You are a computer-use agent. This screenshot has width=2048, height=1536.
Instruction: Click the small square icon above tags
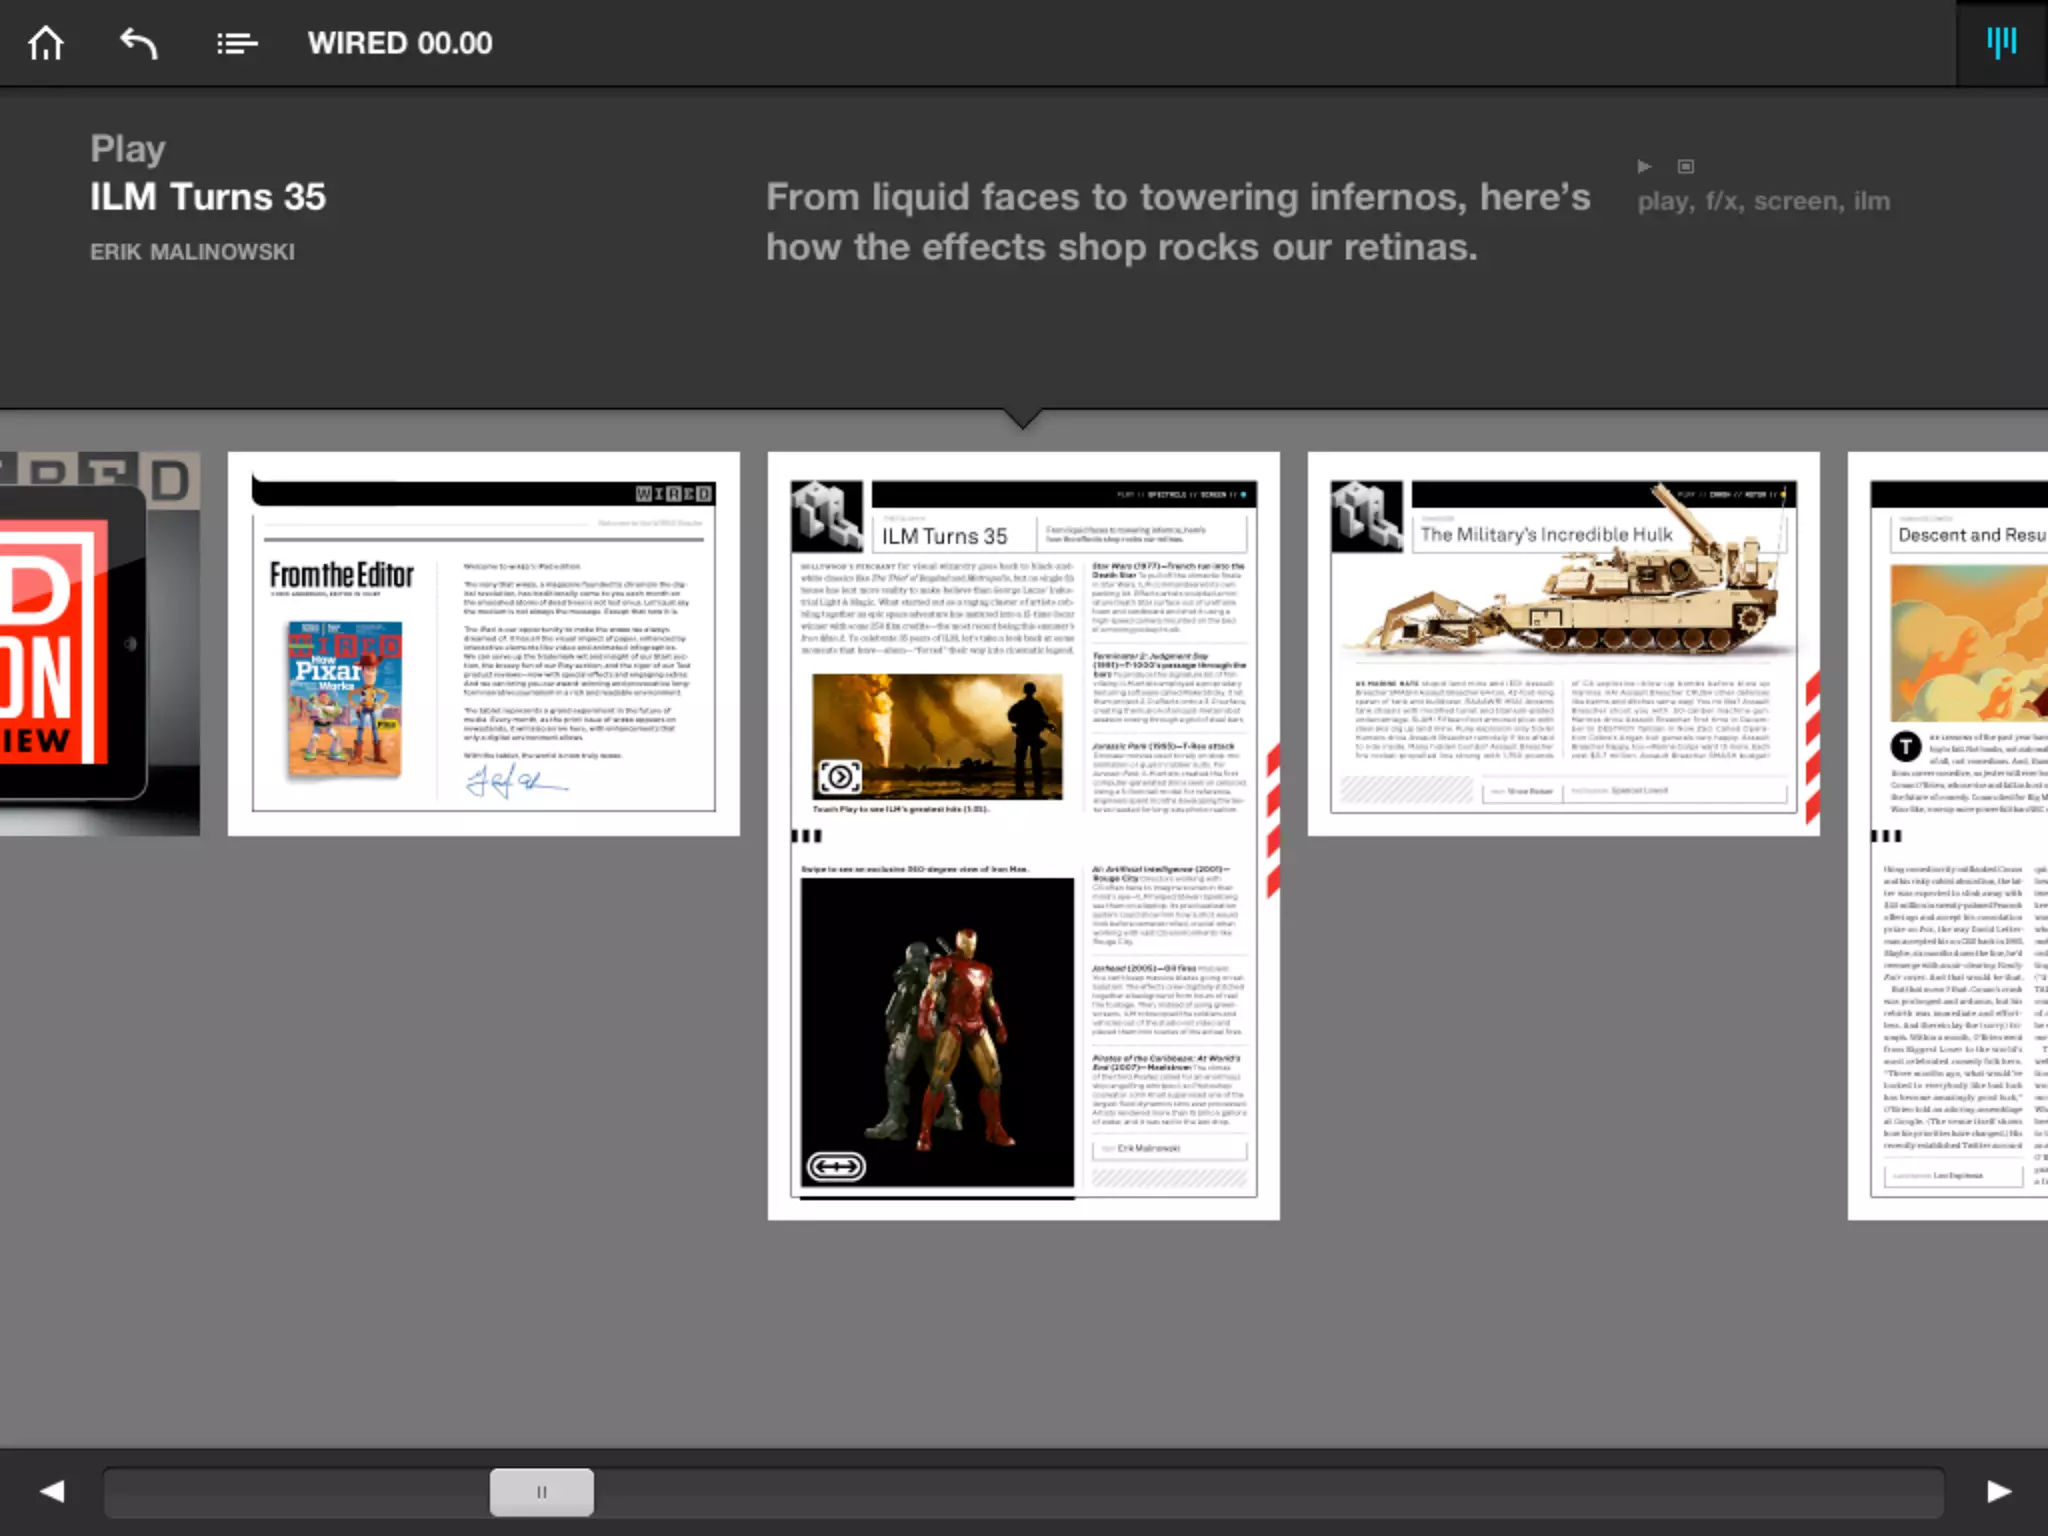tap(1686, 167)
